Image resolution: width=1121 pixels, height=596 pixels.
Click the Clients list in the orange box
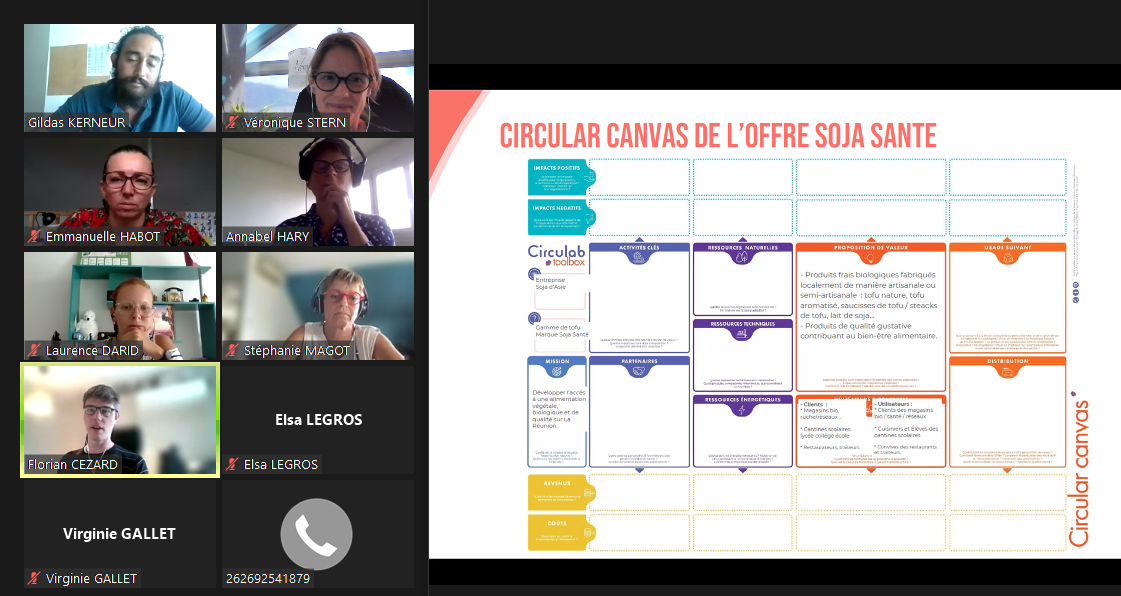[x=831, y=426]
